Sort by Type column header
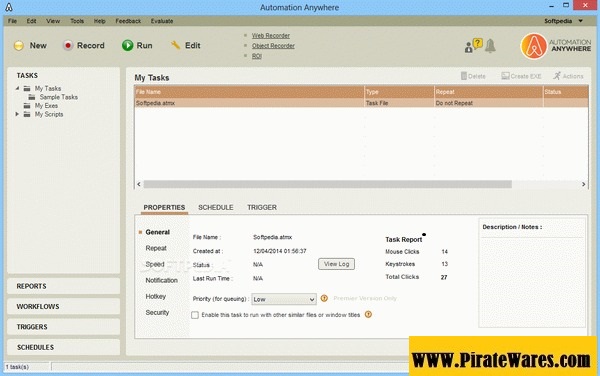This screenshot has width=600, height=376. pos(399,92)
